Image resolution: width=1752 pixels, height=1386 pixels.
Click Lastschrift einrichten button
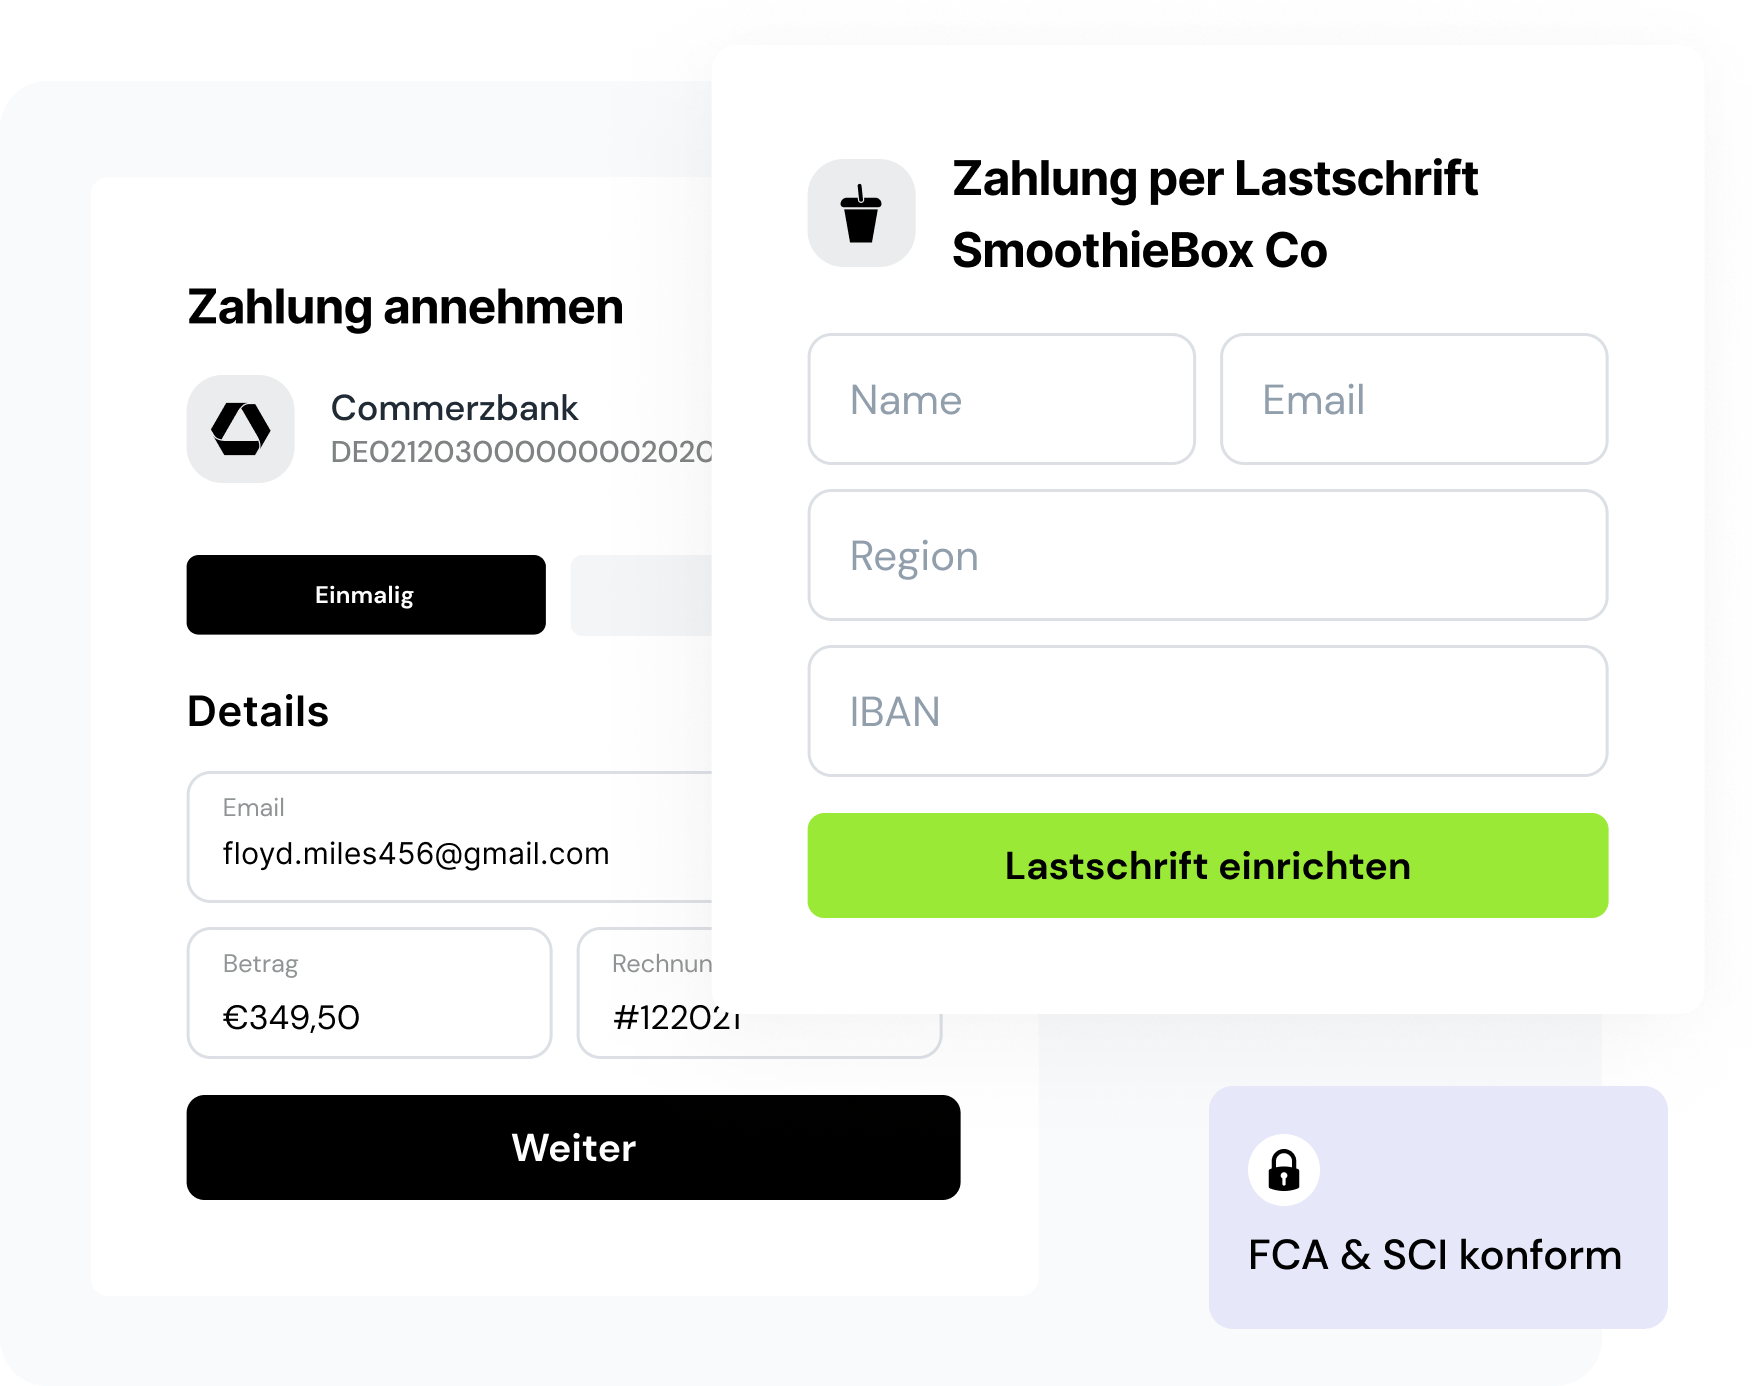[x=1208, y=865]
